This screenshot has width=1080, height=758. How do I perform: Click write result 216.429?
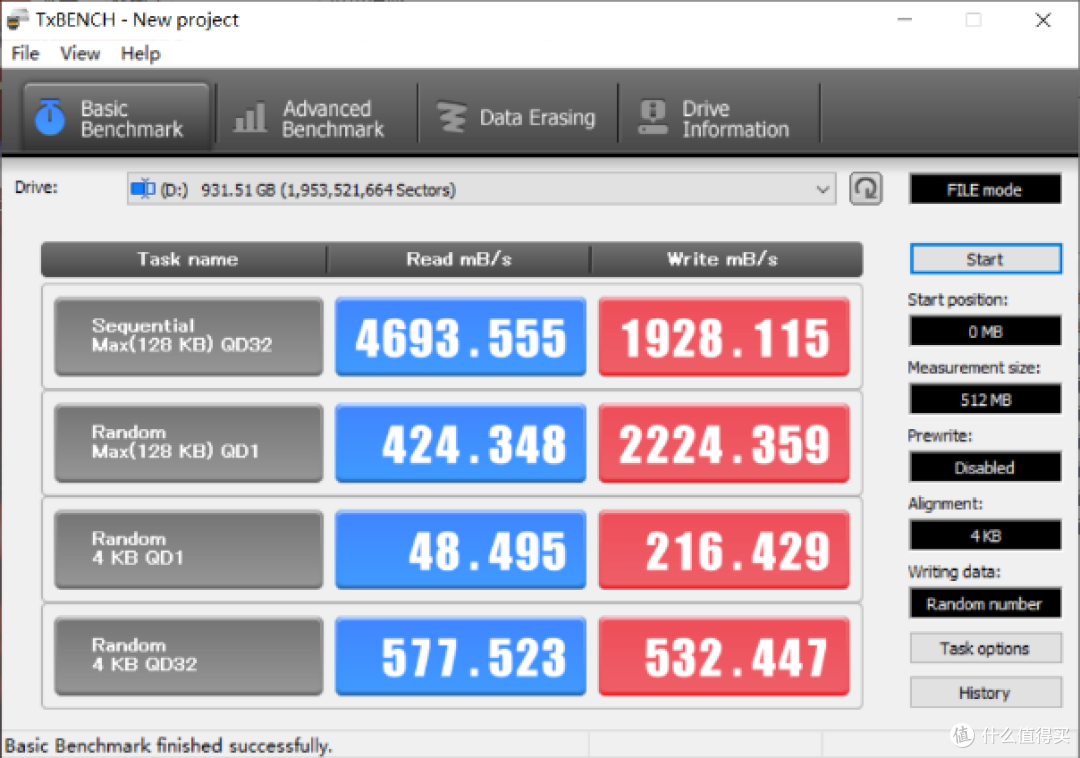pos(724,549)
